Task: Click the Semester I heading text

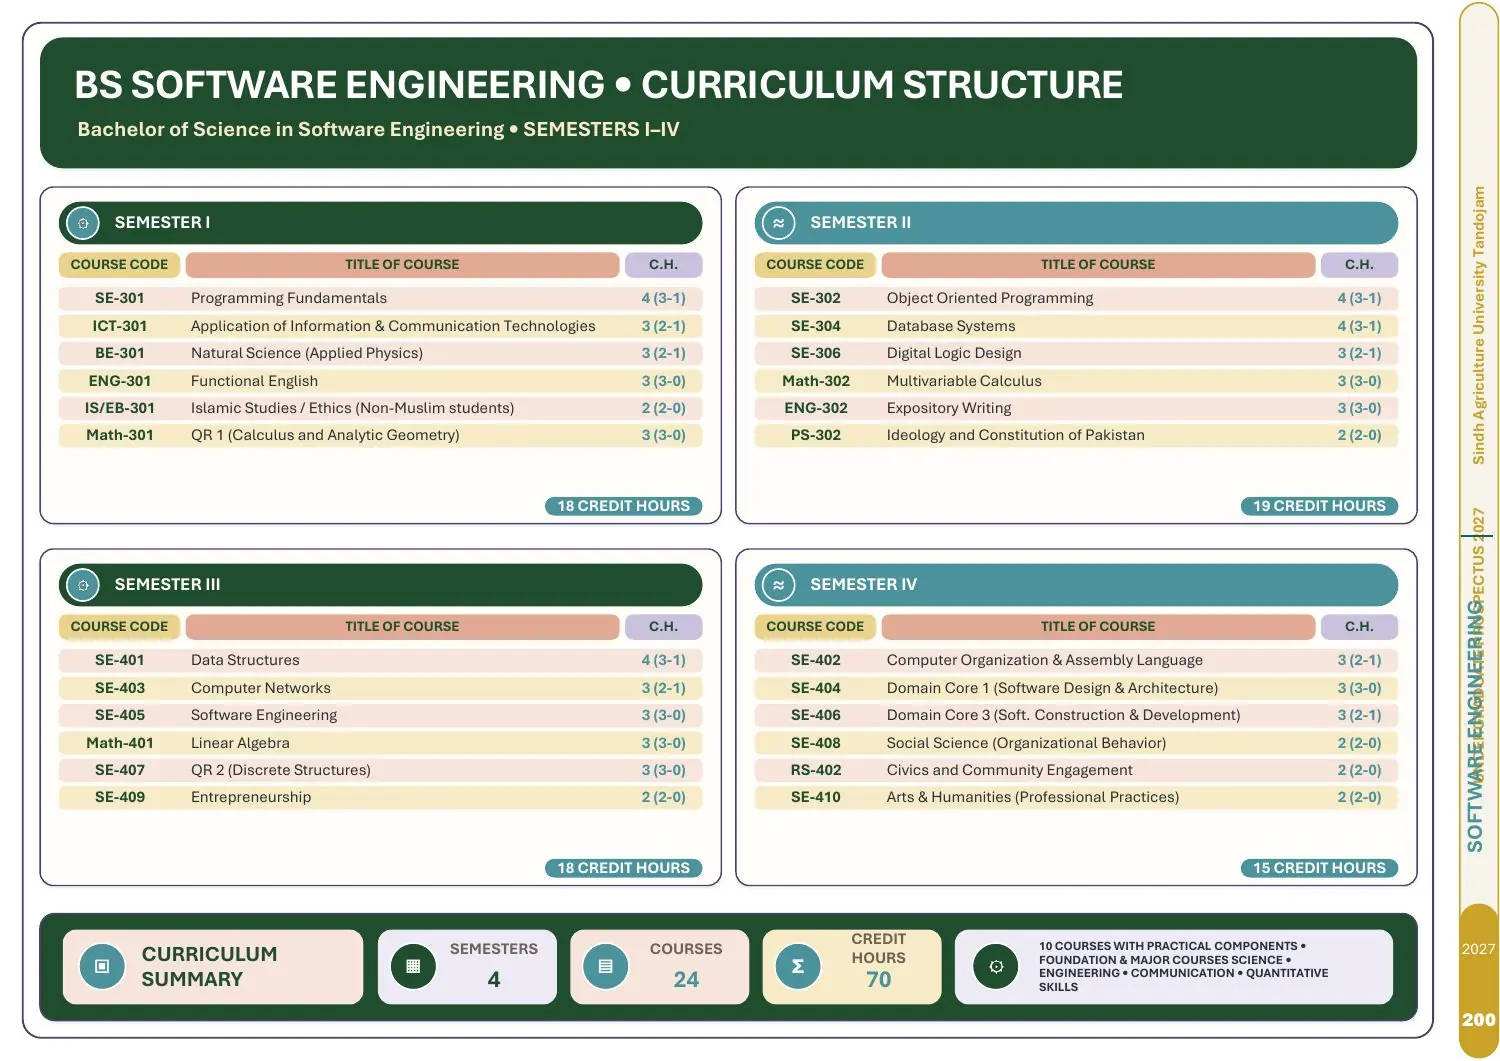Action: [162, 223]
